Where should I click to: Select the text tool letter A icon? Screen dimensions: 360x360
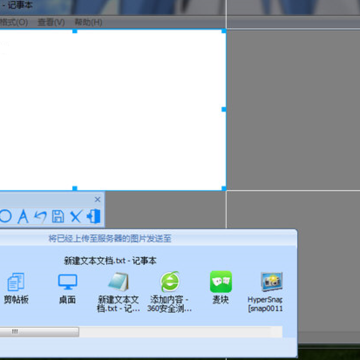click(23, 217)
